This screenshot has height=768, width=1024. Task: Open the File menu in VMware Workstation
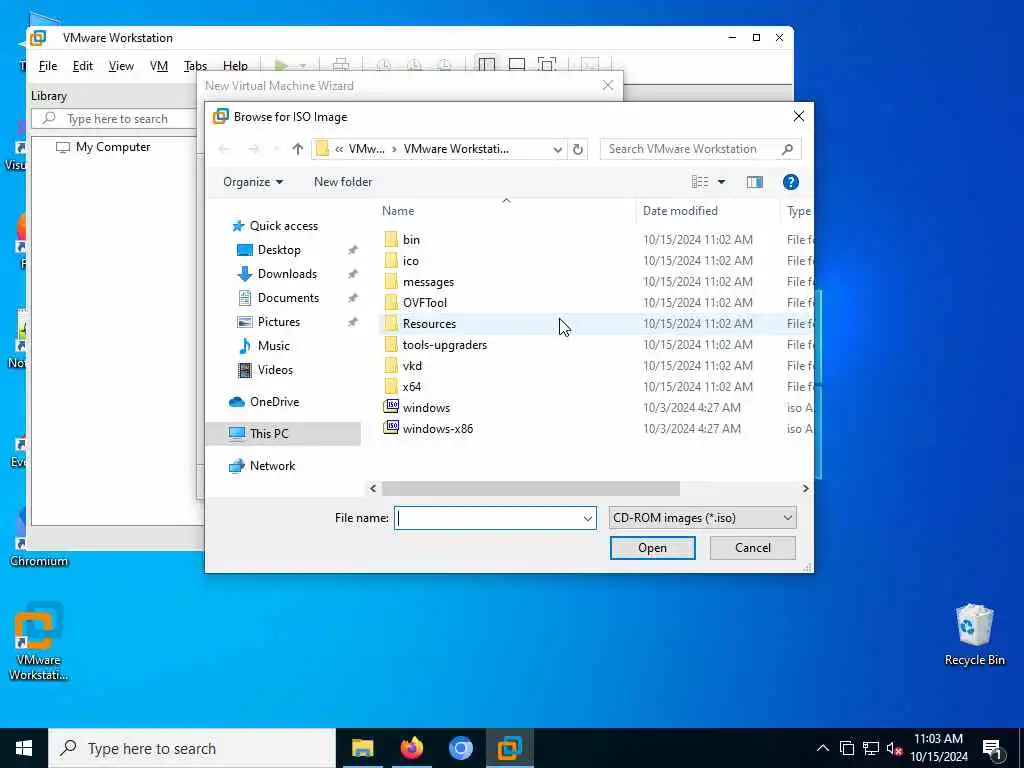[48, 66]
